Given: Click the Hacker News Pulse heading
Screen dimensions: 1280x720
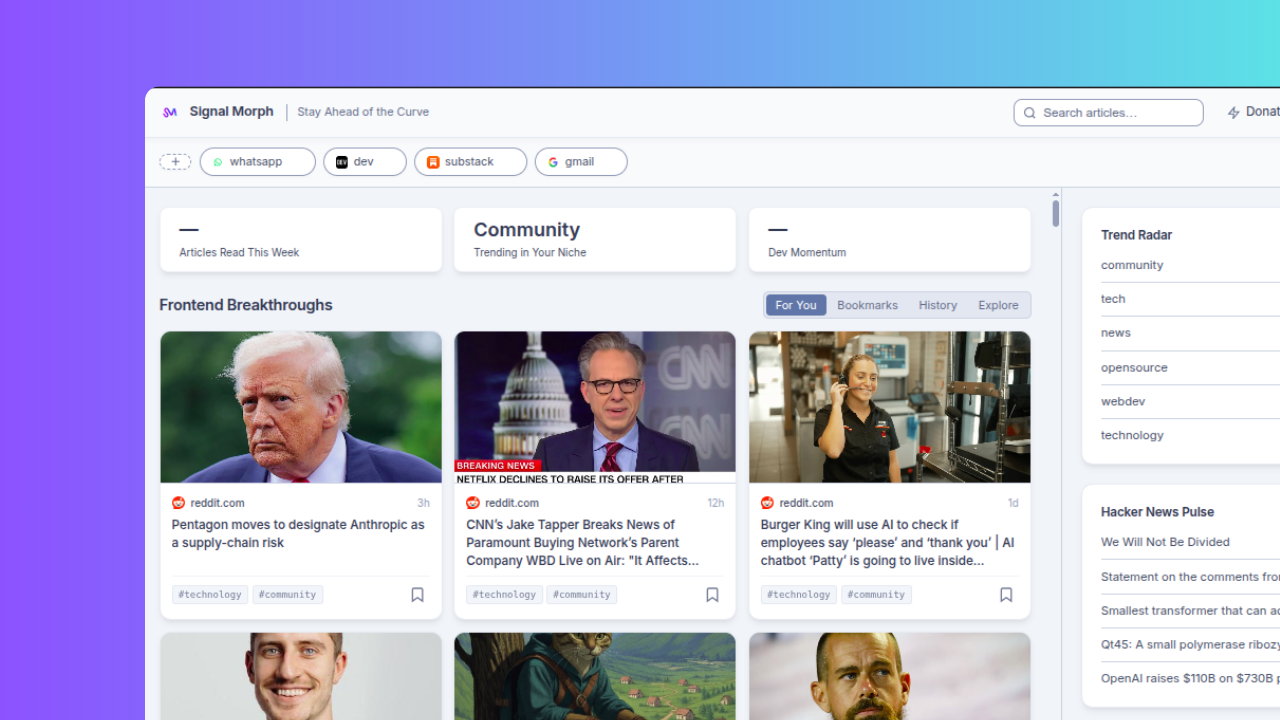Looking at the screenshot, I should (x=1157, y=512).
